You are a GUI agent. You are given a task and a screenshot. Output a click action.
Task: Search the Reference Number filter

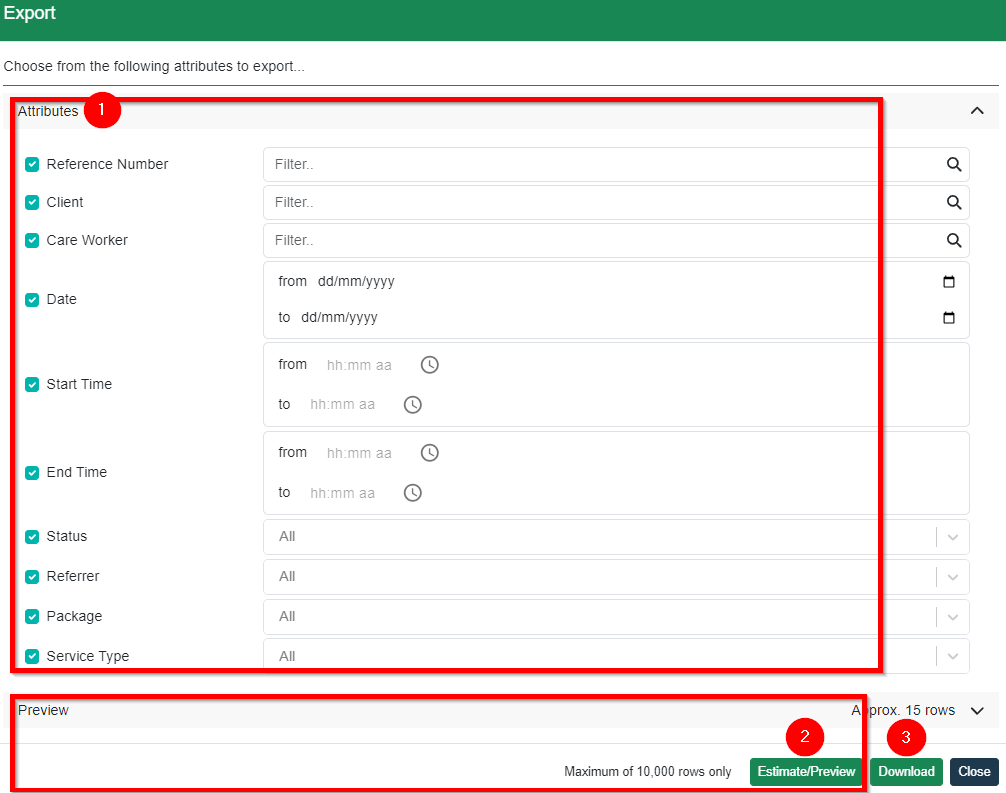[953, 164]
